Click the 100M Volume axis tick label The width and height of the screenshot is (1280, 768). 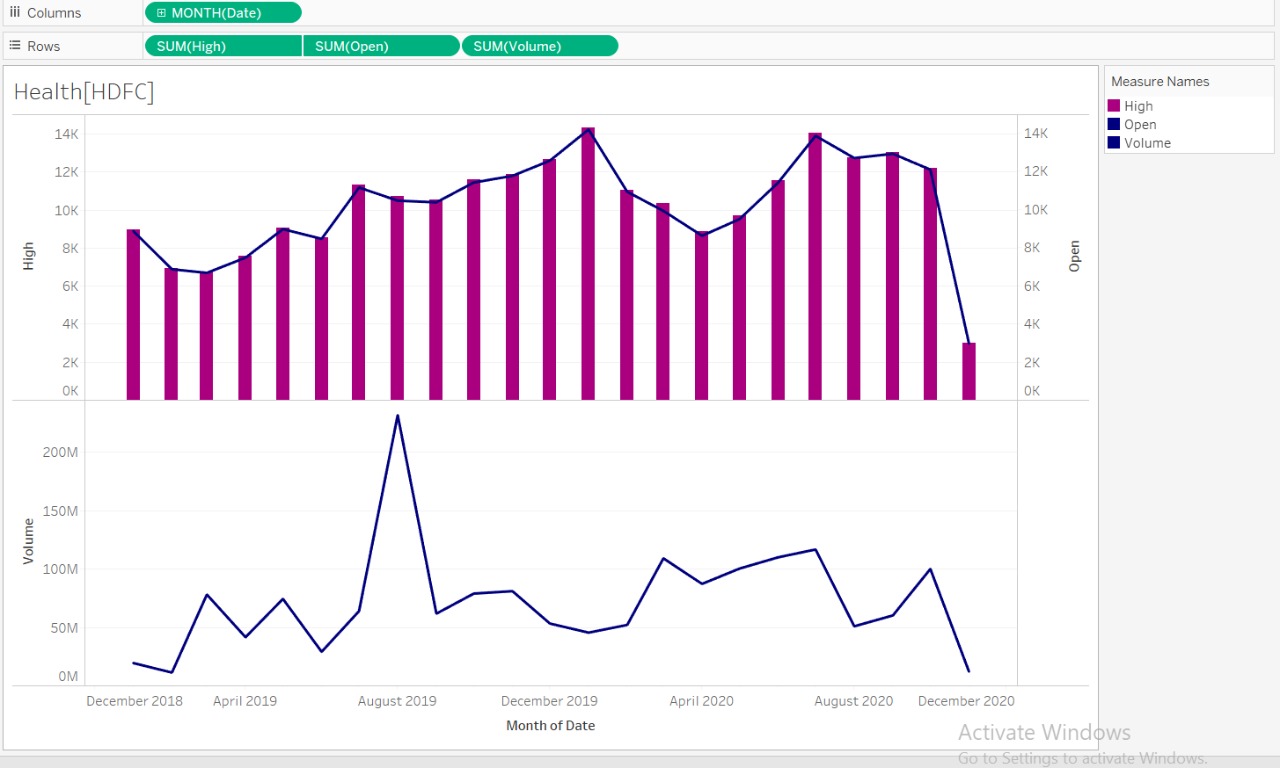click(x=60, y=569)
